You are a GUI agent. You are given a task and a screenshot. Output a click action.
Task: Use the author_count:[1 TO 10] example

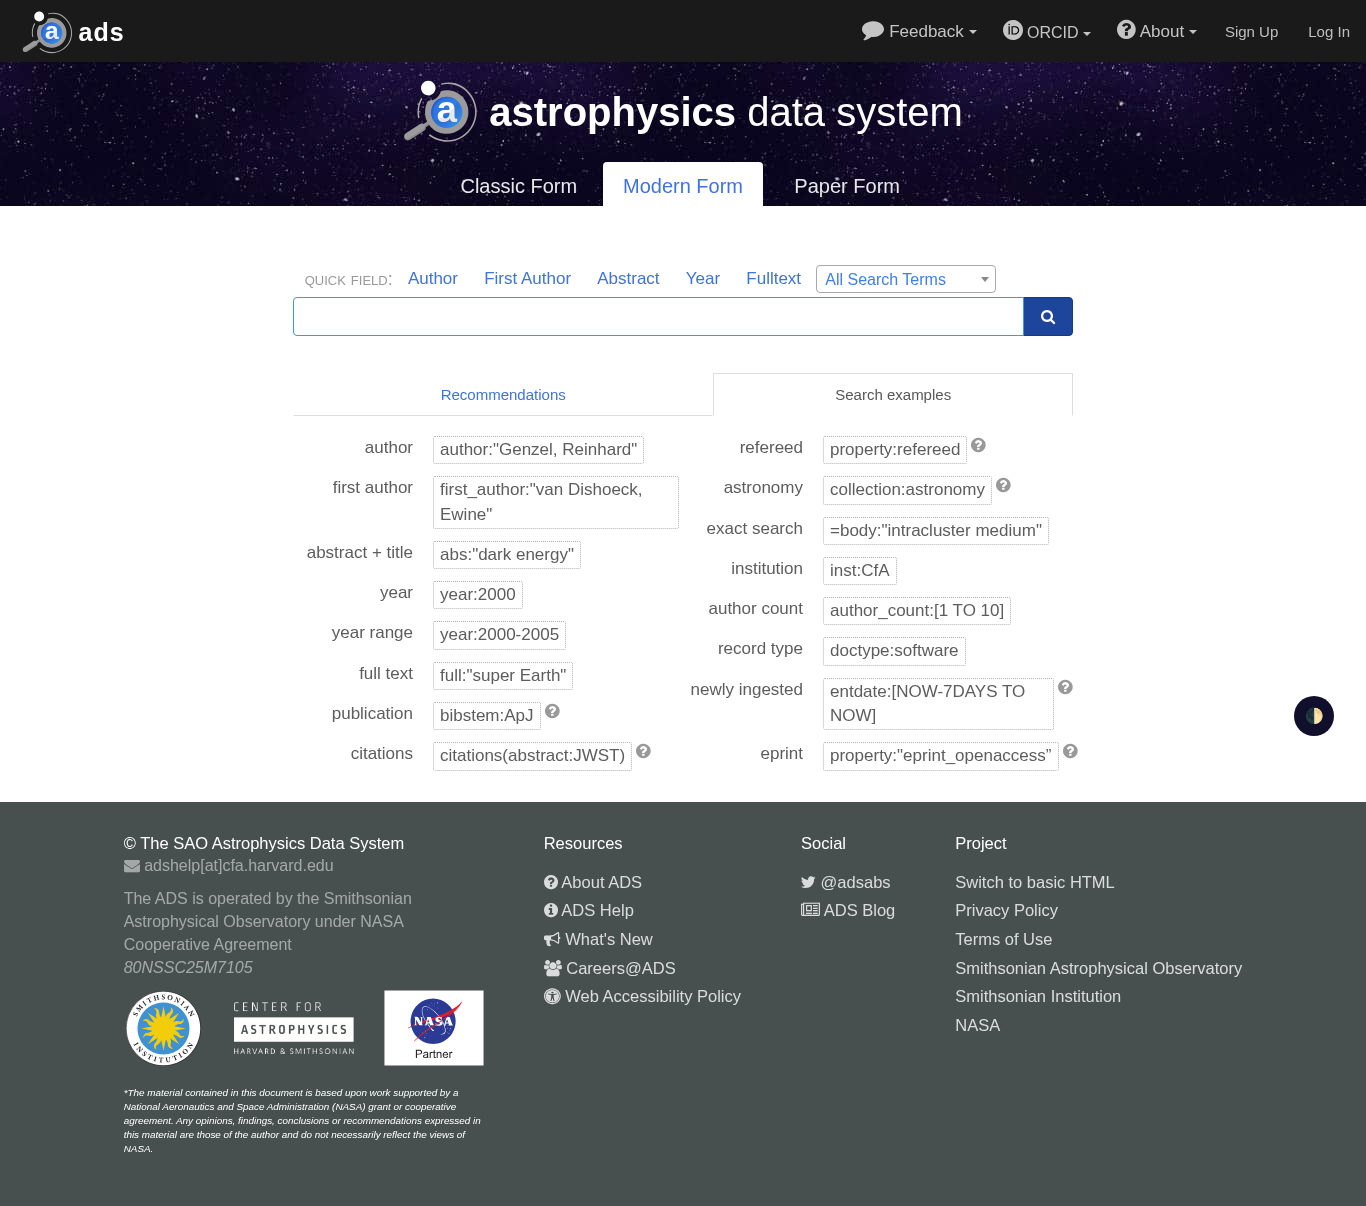(917, 611)
